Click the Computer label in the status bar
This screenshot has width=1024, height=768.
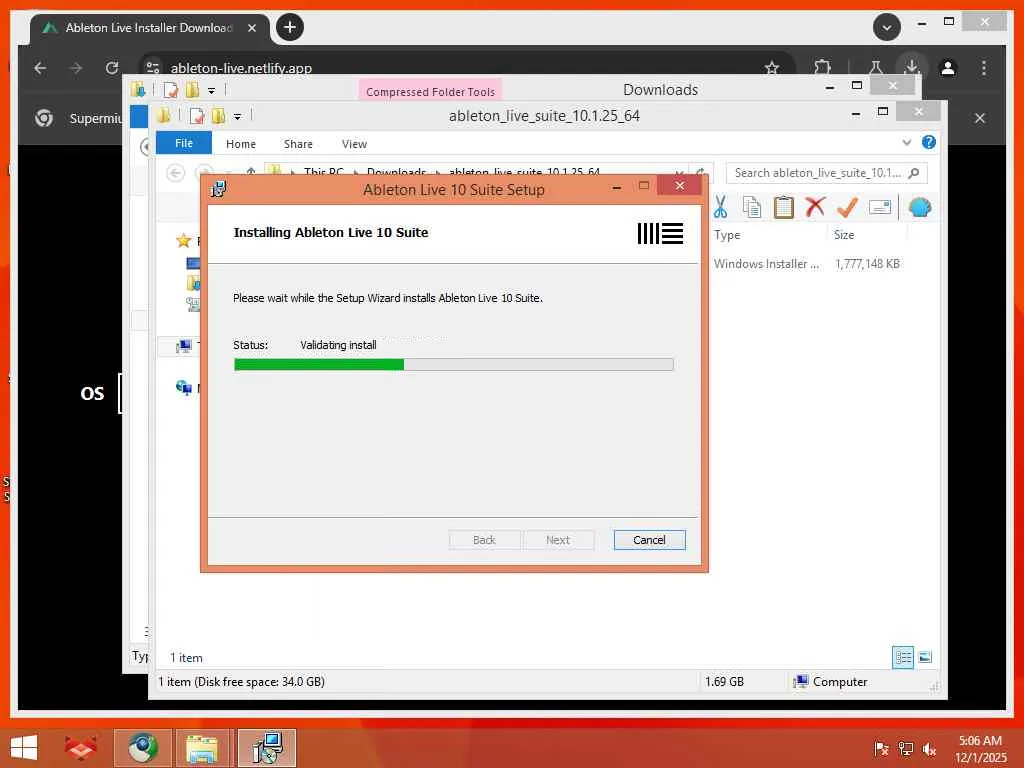(x=840, y=682)
